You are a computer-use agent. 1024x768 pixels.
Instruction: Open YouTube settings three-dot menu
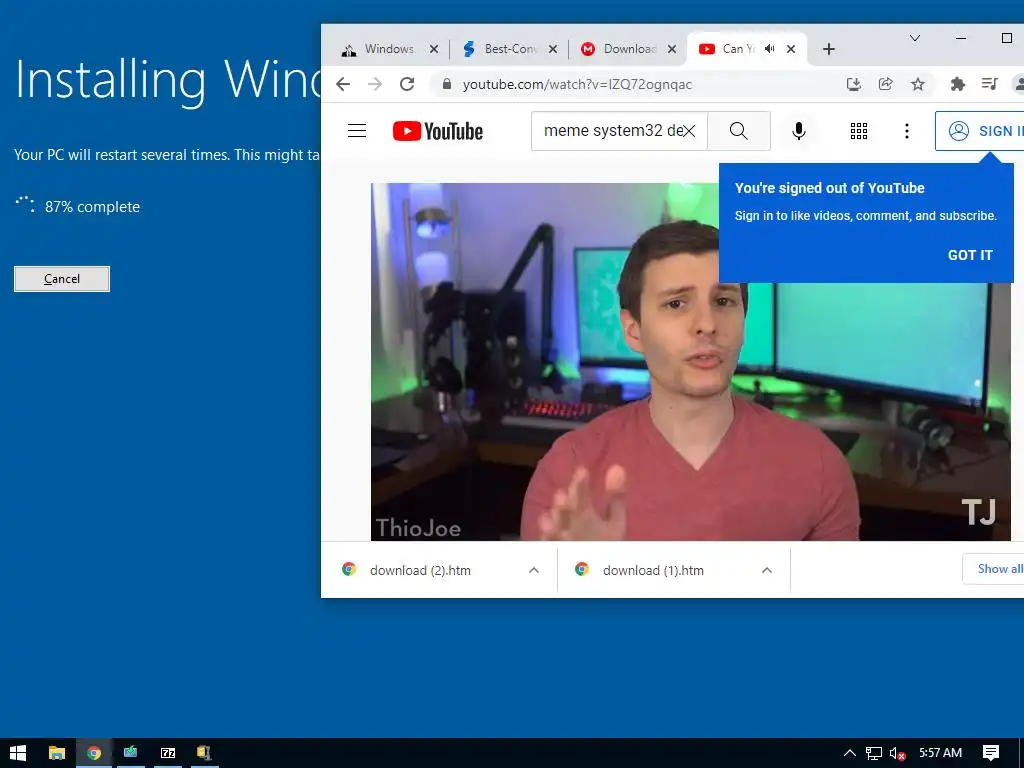tap(906, 131)
